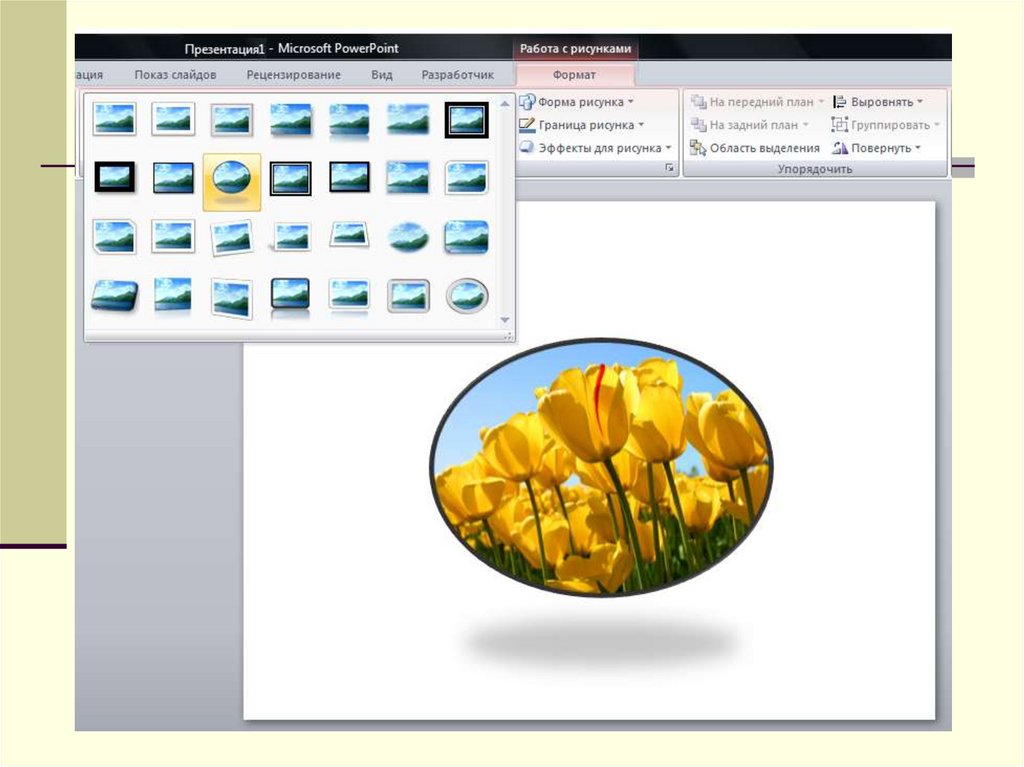This screenshot has height=767, width=1024.
Task: Go to the Показ слайдов tab
Action: [x=175, y=75]
